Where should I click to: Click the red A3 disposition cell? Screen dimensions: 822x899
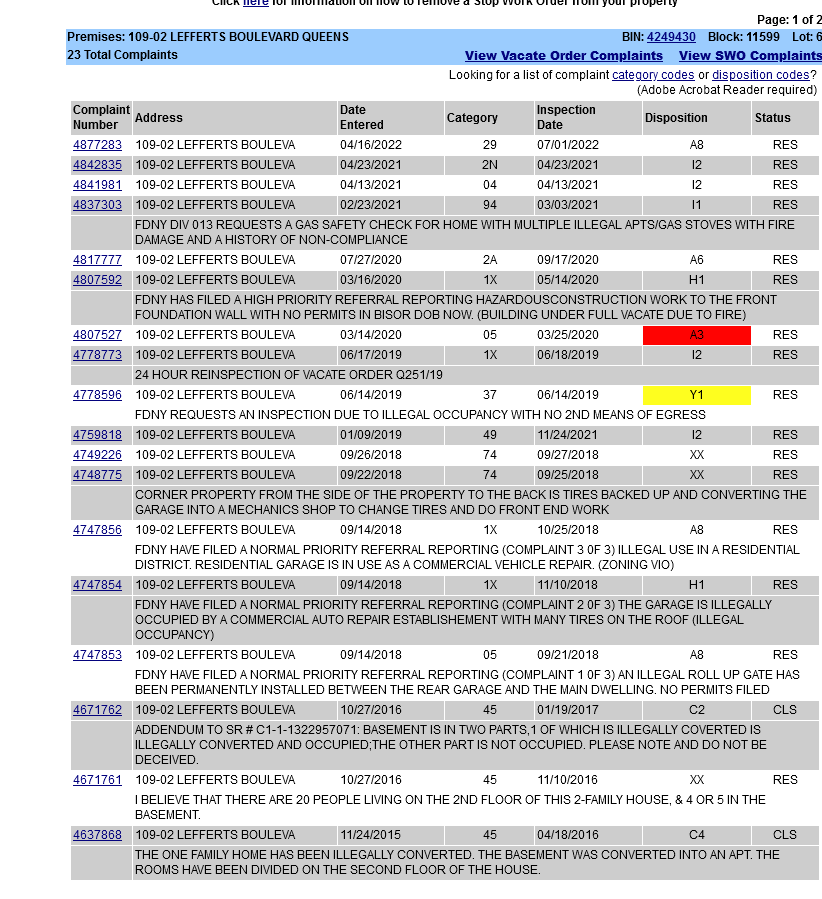pos(696,335)
